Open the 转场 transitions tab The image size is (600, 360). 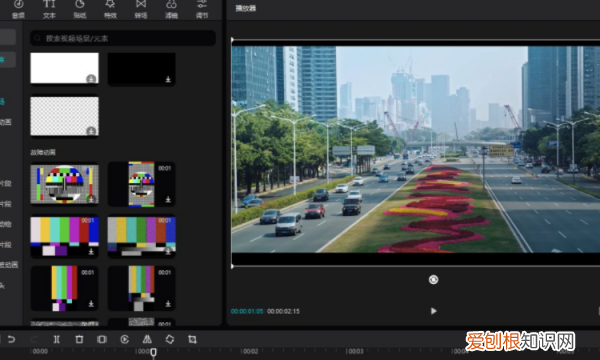point(141,9)
